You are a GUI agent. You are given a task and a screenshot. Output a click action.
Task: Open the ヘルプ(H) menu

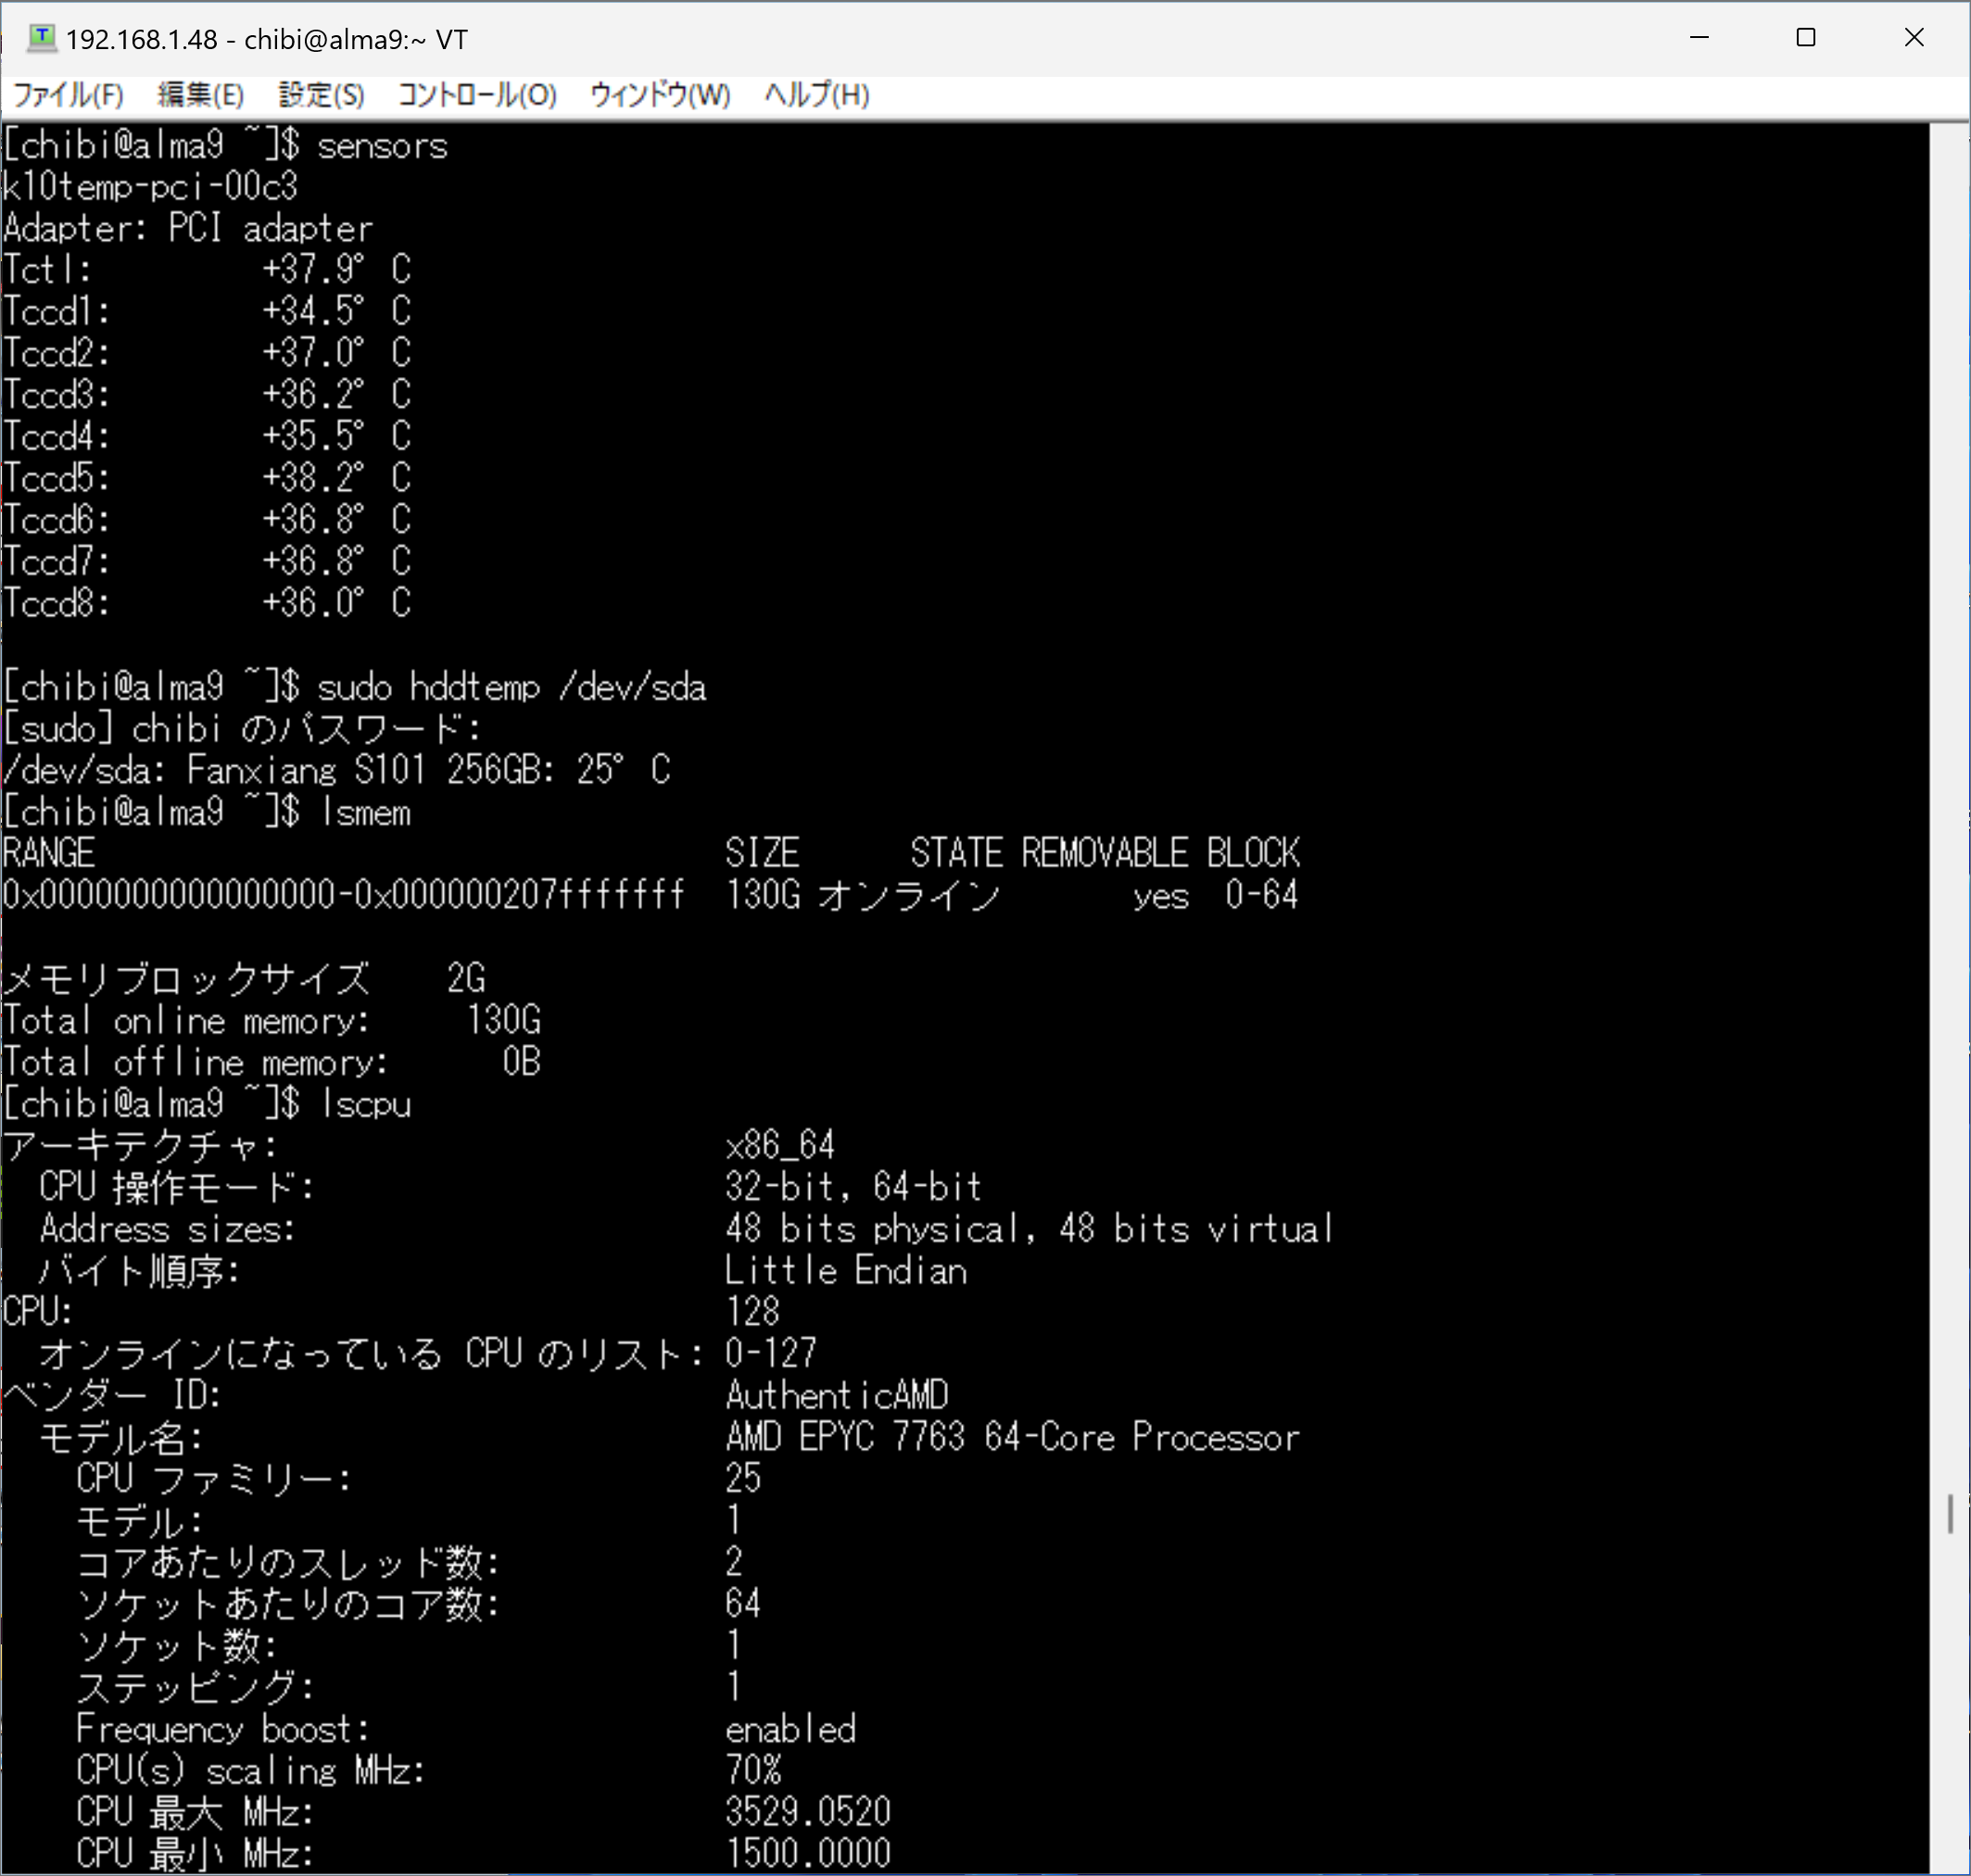coord(816,95)
